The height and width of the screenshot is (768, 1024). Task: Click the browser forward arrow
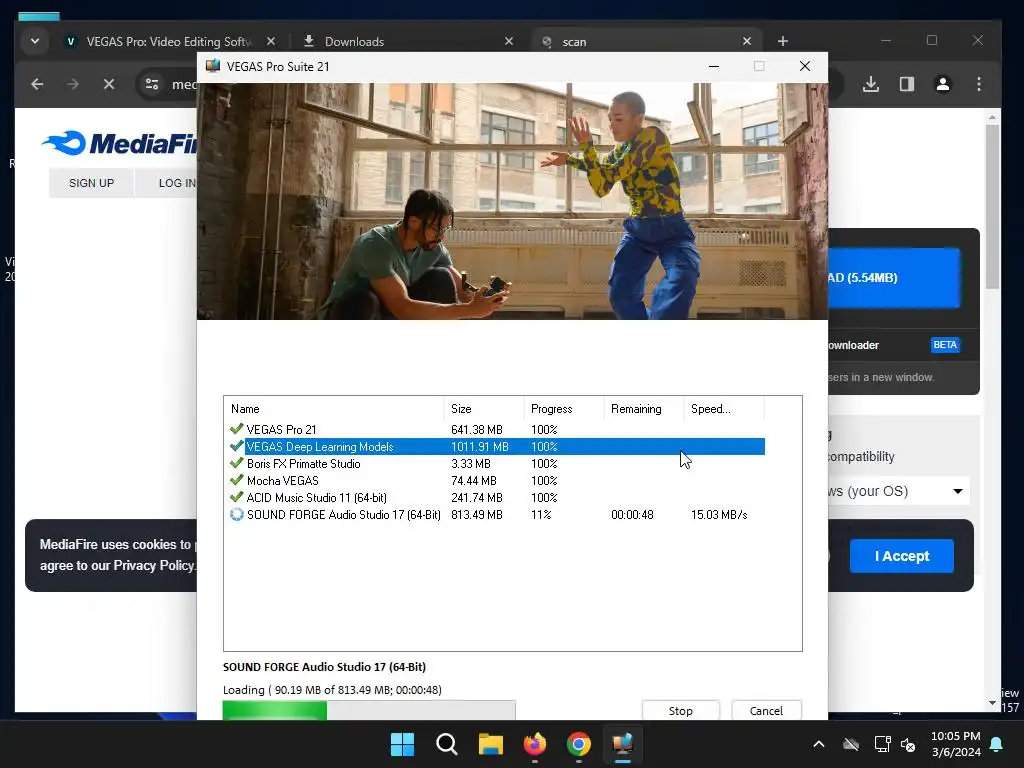tap(72, 84)
